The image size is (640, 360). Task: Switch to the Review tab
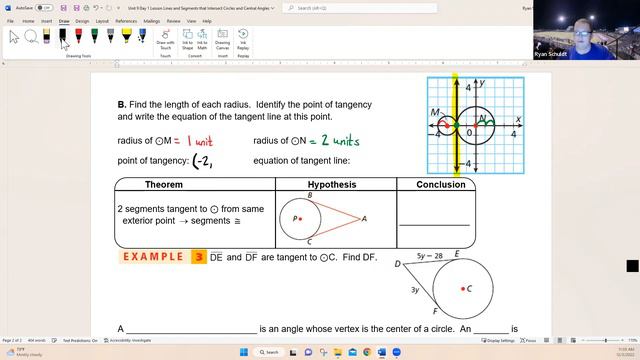pyautogui.click(x=173, y=21)
